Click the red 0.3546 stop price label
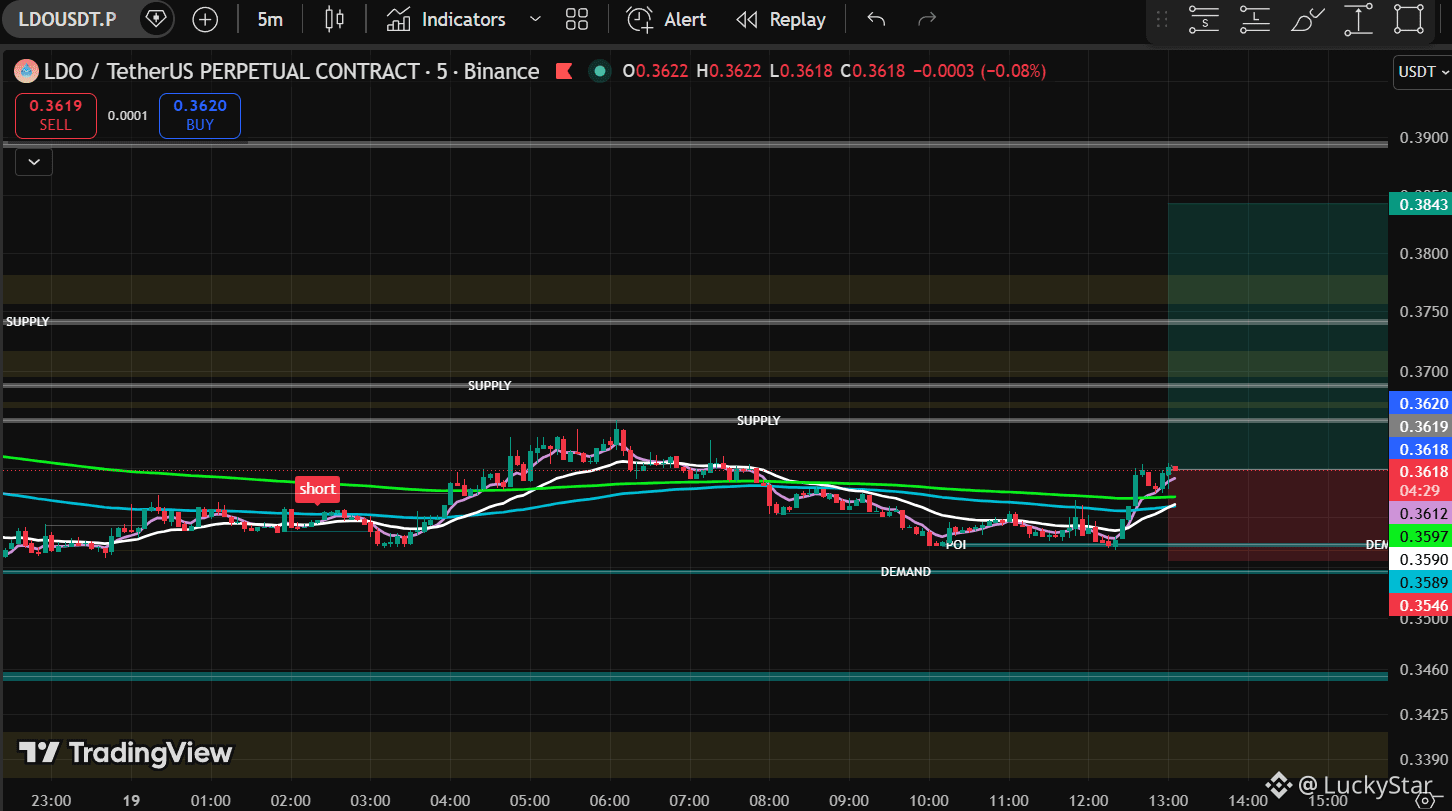 coord(1420,605)
